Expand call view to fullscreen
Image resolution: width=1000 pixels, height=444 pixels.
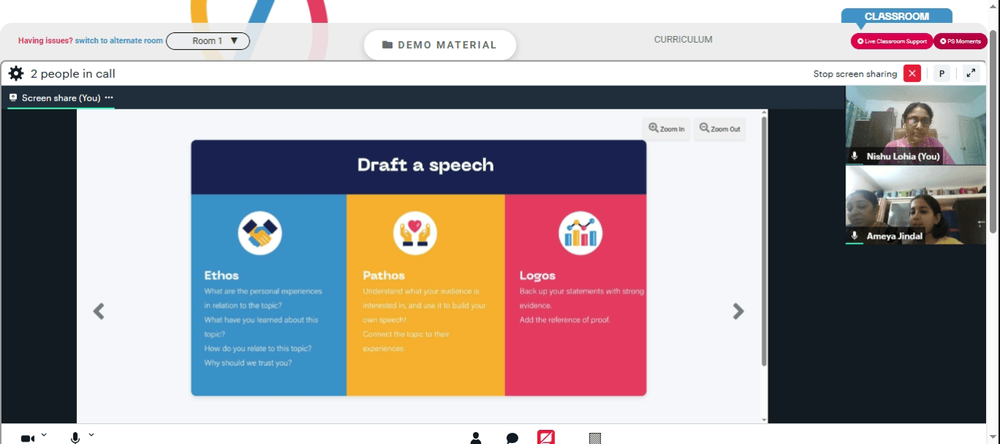tap(971, 73)
